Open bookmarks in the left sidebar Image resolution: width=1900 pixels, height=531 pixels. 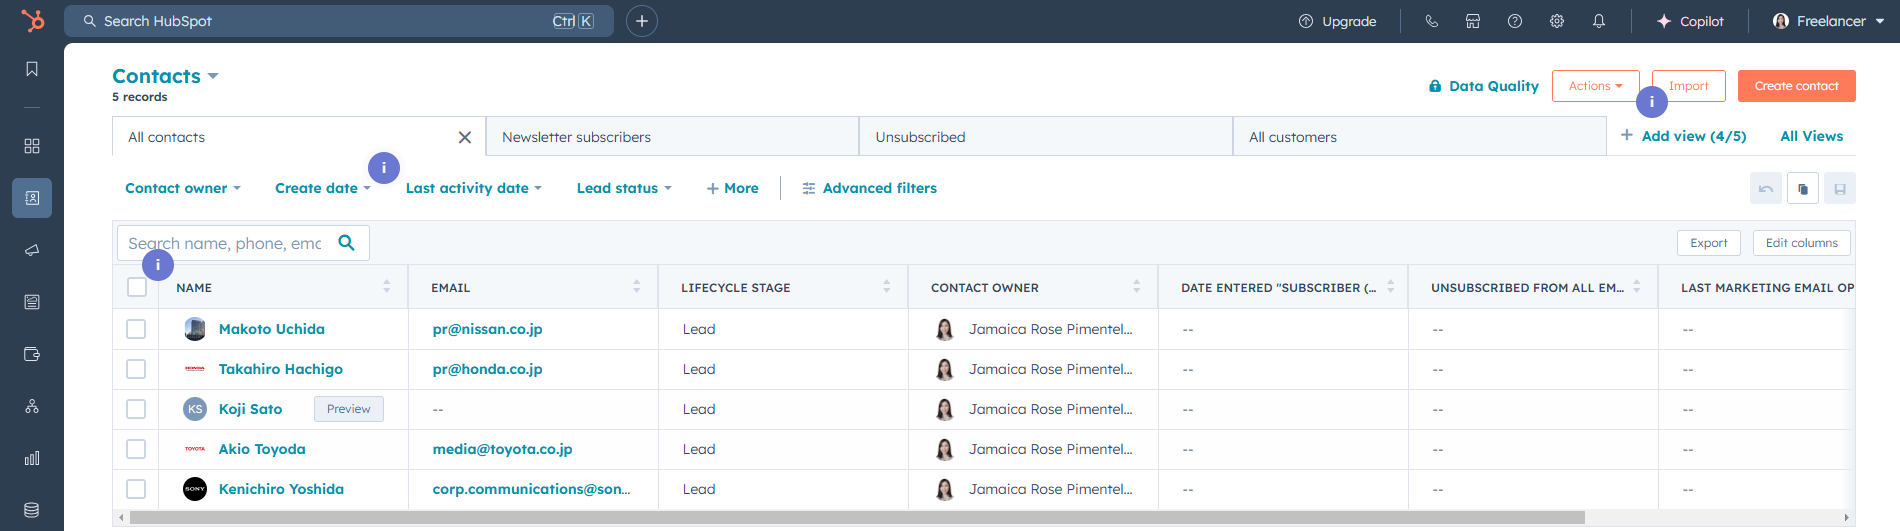click(x=32, y=69)
